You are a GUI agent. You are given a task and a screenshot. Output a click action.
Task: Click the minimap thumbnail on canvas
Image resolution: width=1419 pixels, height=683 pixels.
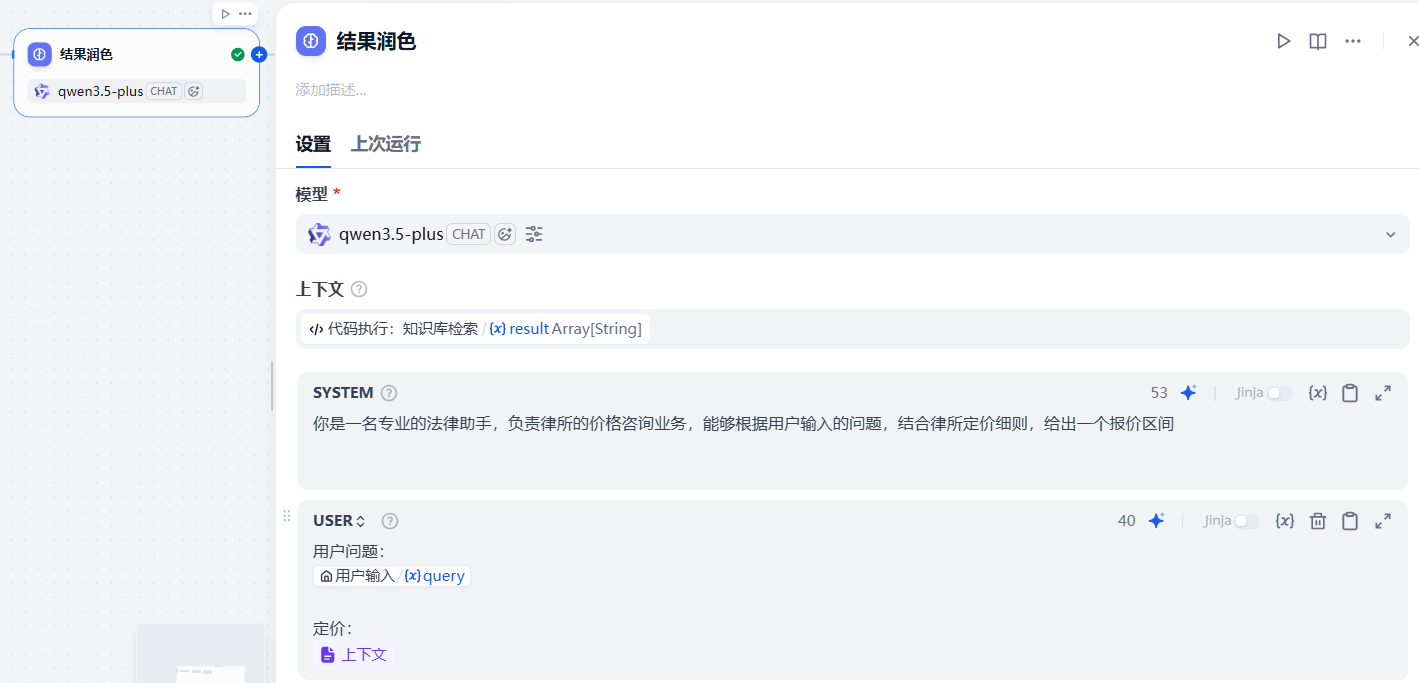pos(200,653)
